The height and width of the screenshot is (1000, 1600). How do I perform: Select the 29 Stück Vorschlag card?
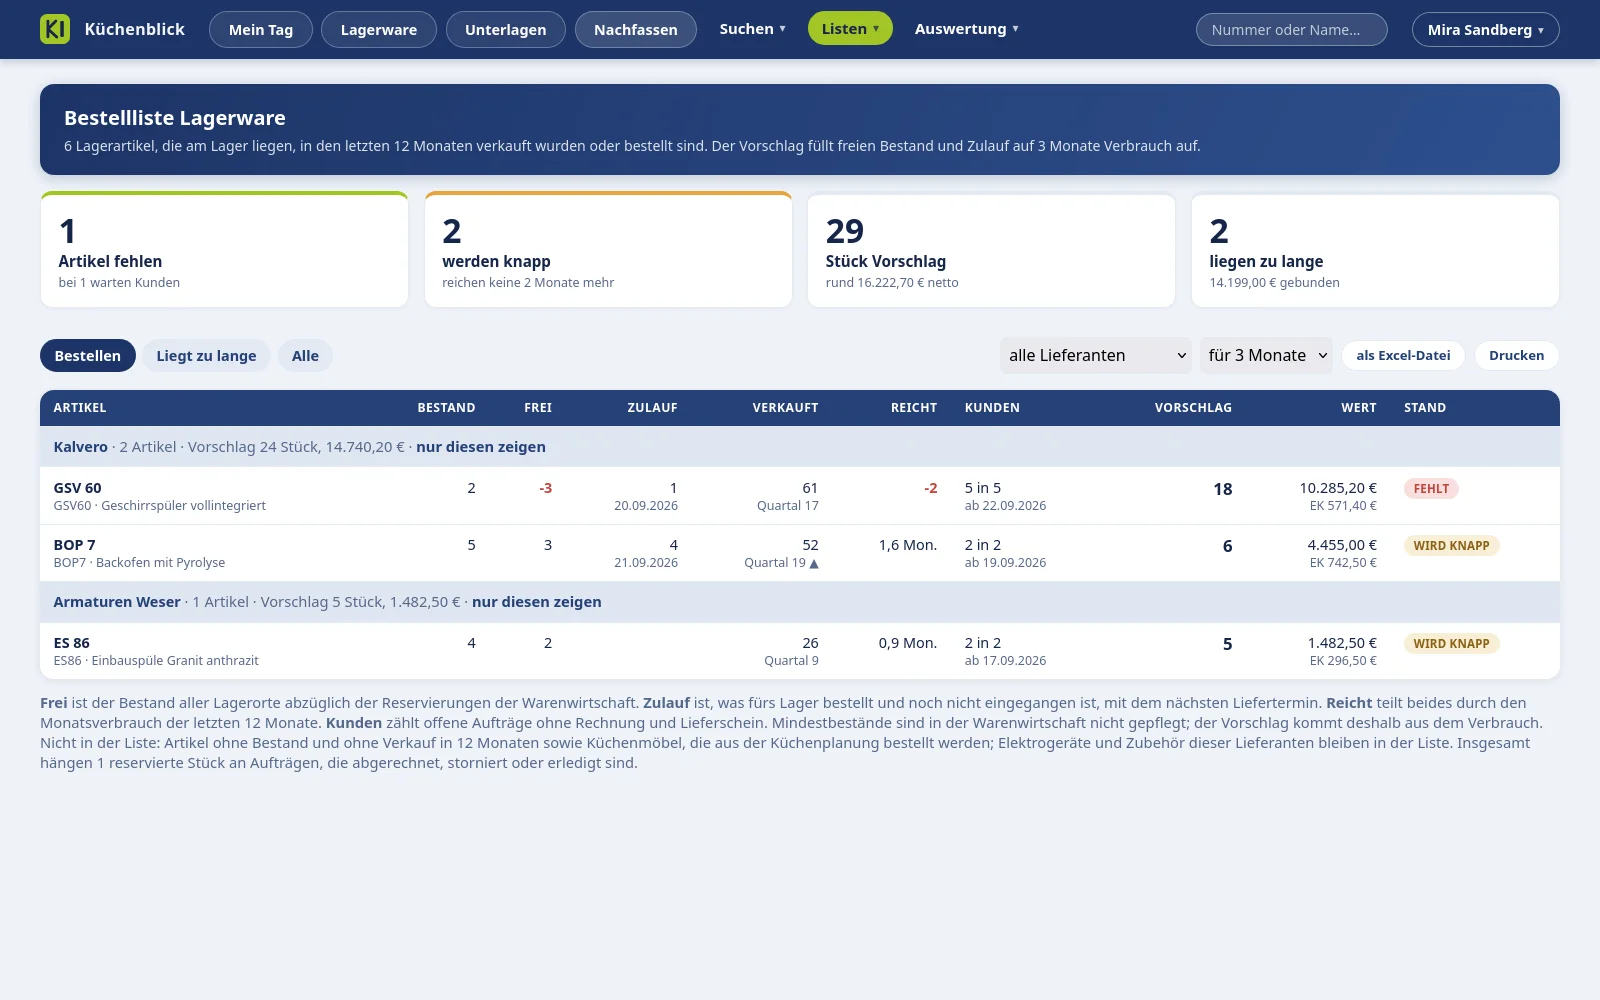[x=991, y=250]
